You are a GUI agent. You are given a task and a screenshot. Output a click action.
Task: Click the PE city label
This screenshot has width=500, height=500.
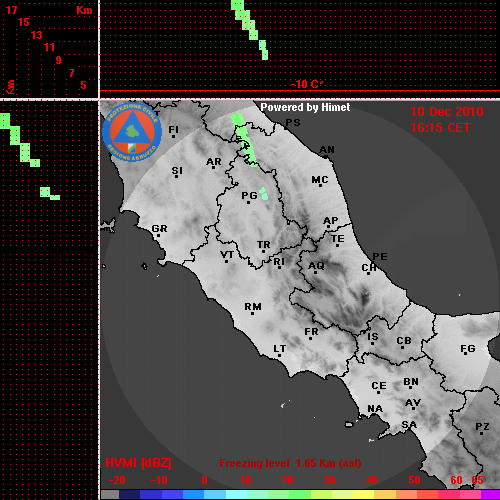point(380,257)
